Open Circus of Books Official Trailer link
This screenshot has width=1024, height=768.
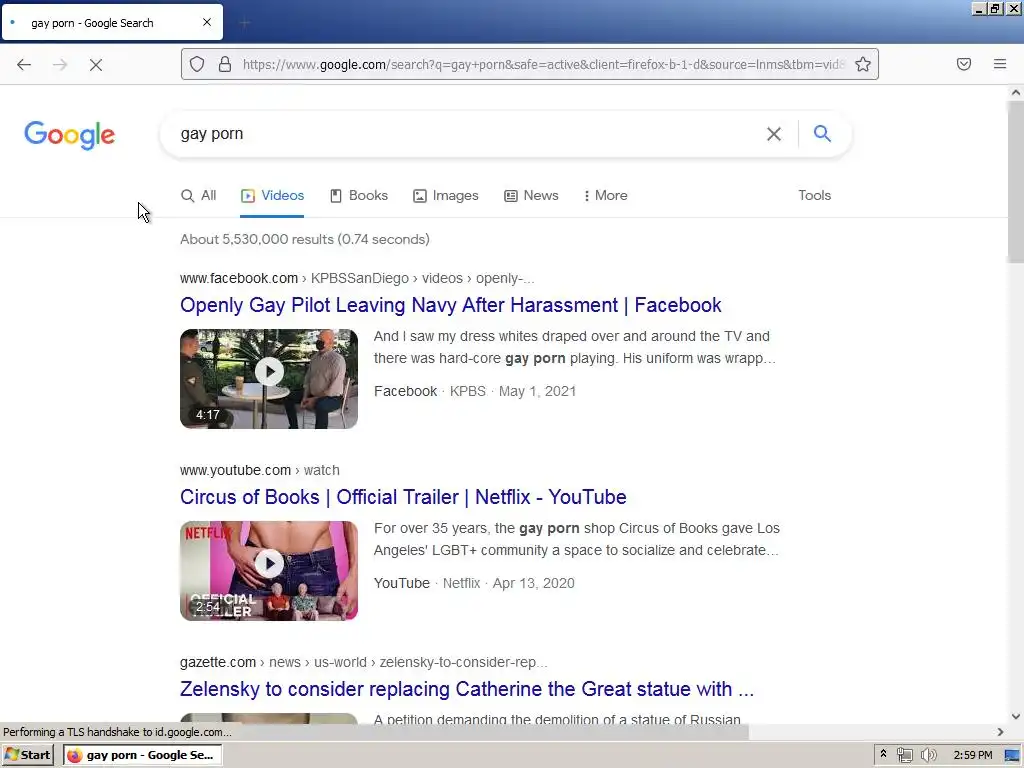coord(403,497)
